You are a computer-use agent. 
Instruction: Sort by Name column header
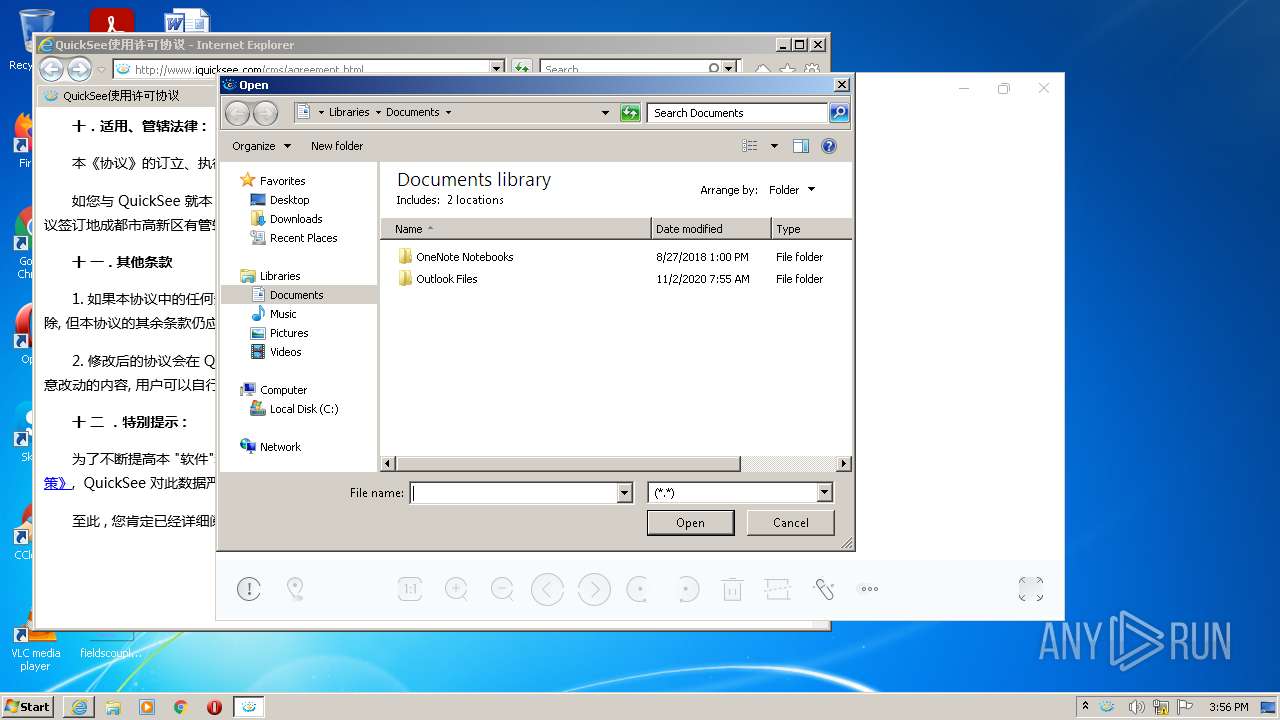[x=516, y=229]
